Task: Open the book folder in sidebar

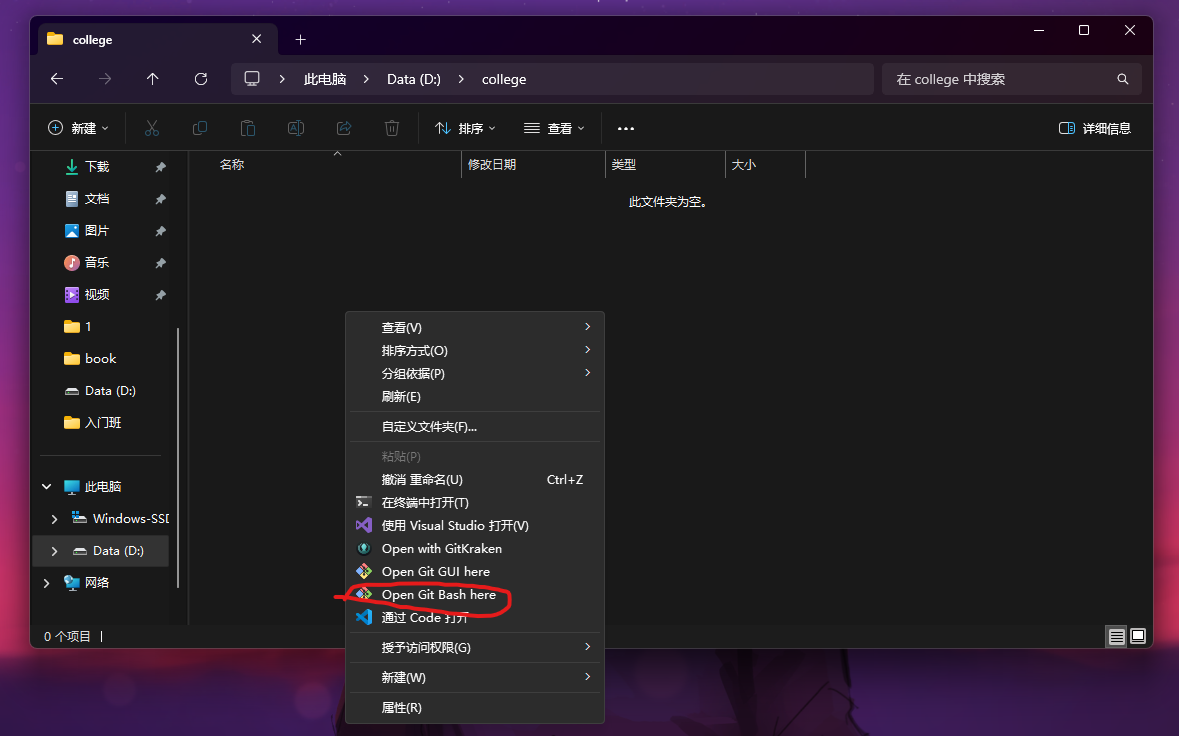Action: coord(100,358)
